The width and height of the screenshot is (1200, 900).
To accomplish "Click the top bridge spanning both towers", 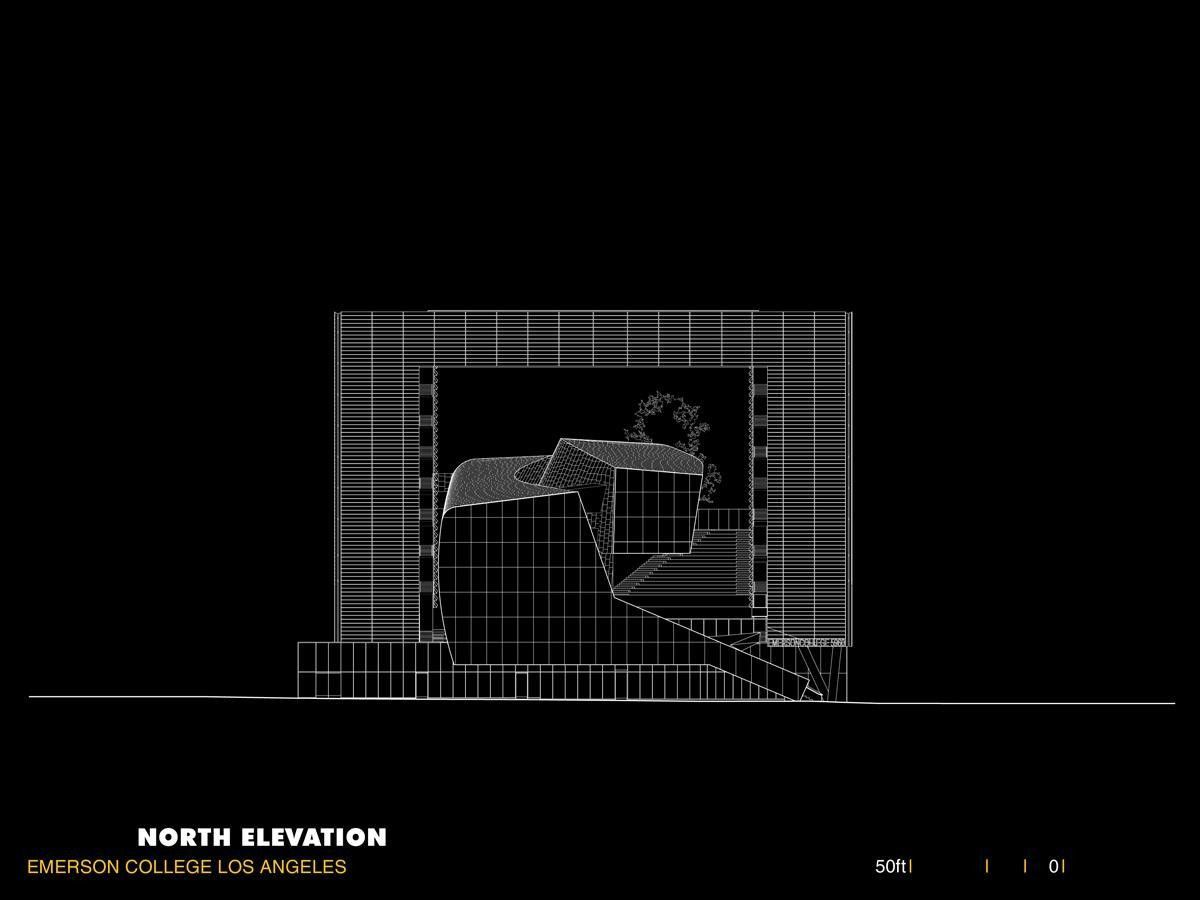I will pyautogui.click(x=592, y=338).
